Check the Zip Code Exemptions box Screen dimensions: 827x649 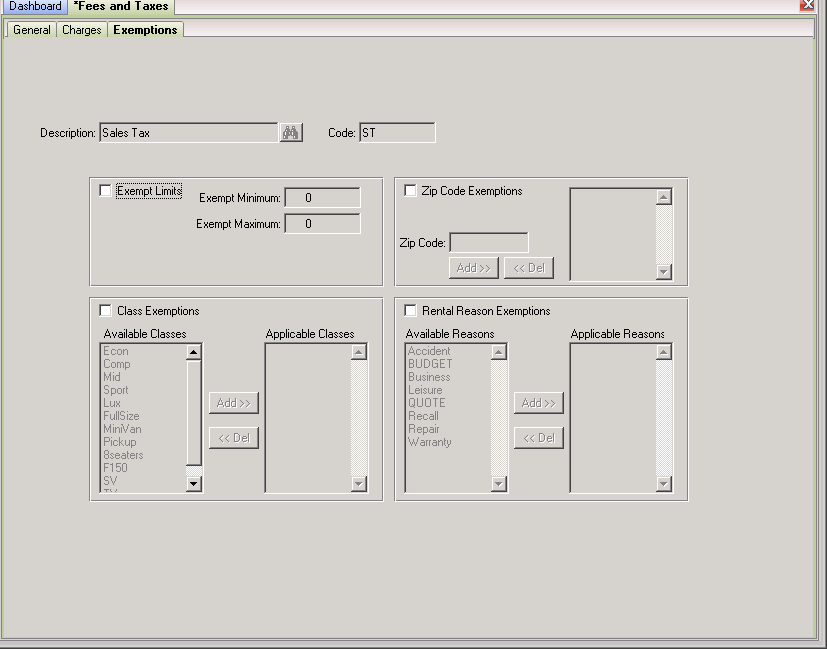[x=410, y=190]
